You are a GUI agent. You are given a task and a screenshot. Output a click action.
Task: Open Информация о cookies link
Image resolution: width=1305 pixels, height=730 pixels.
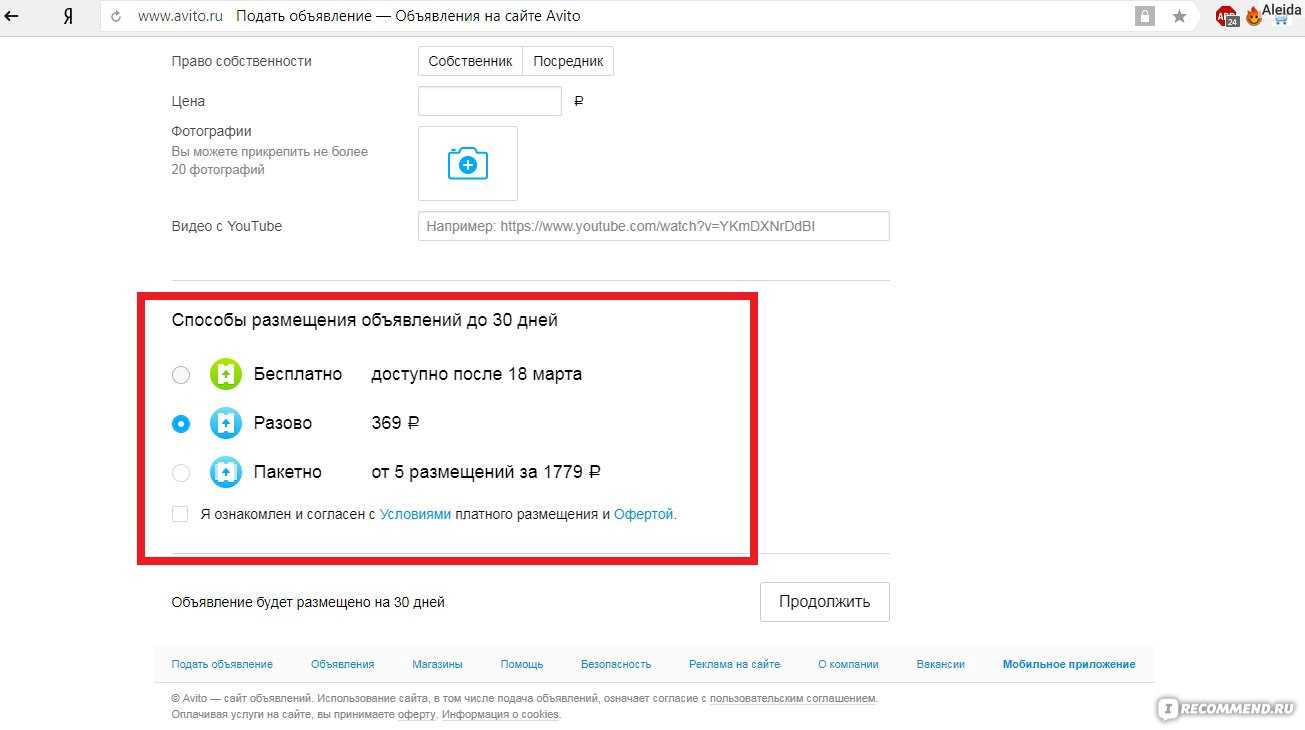[501, 715]
